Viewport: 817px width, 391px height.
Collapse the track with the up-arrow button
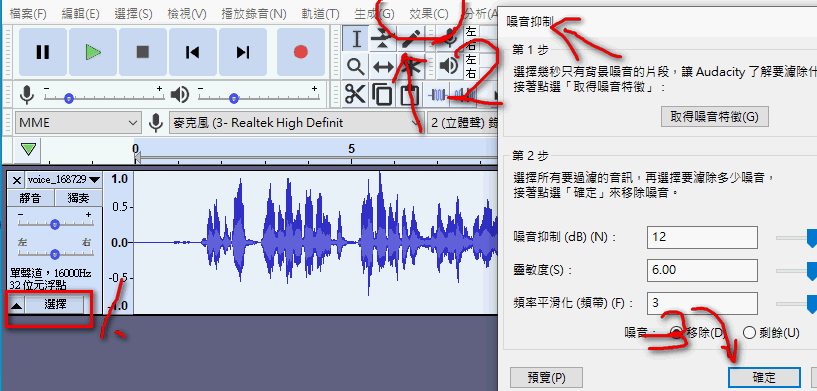pos(17,306)
